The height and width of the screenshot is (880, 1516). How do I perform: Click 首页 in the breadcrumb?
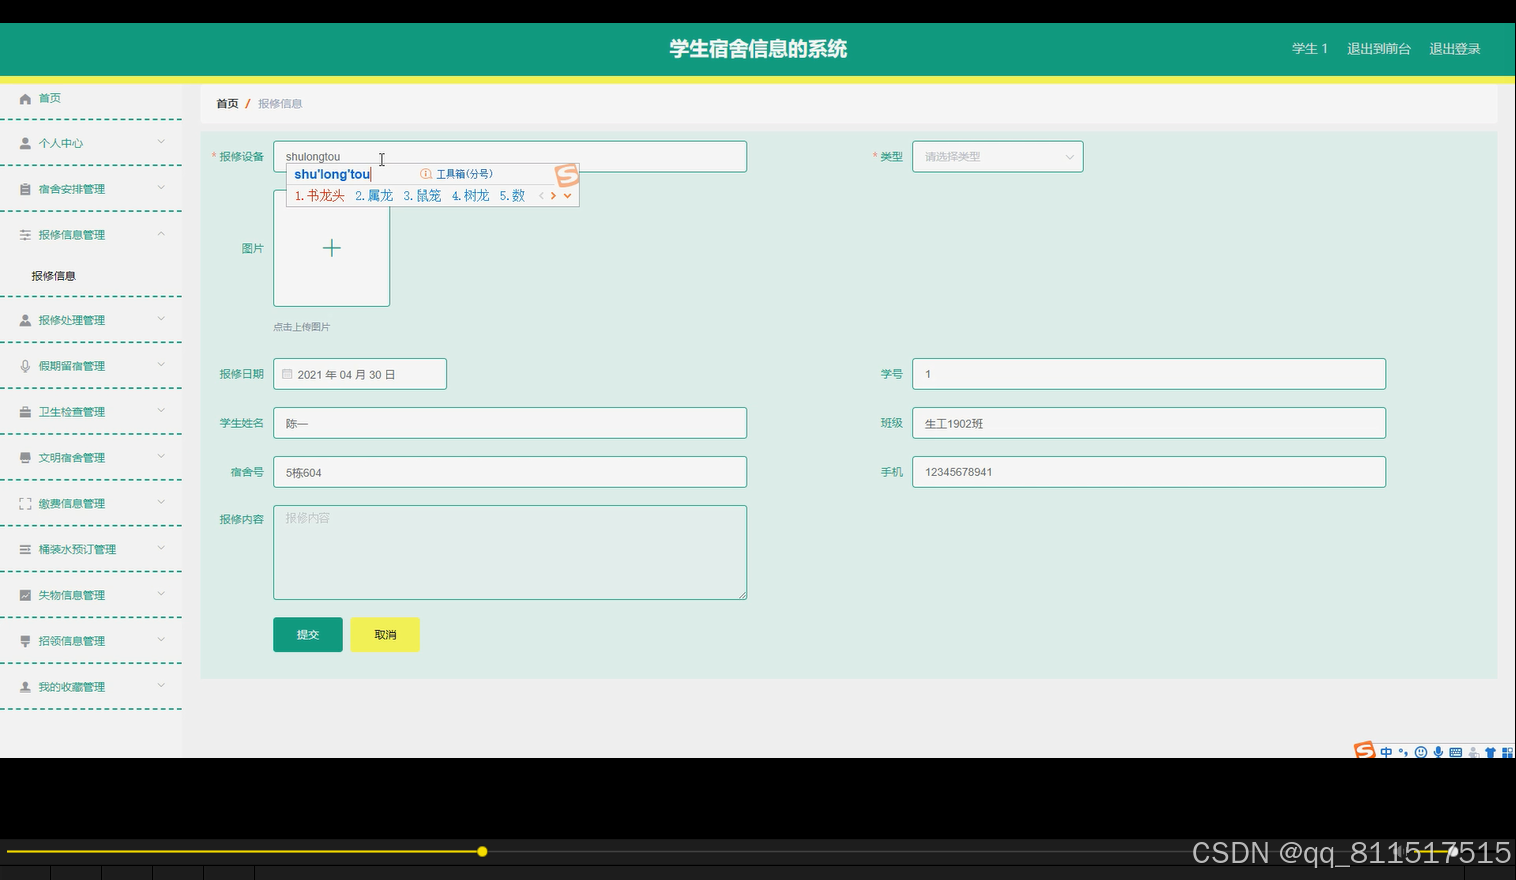[227, 104]
